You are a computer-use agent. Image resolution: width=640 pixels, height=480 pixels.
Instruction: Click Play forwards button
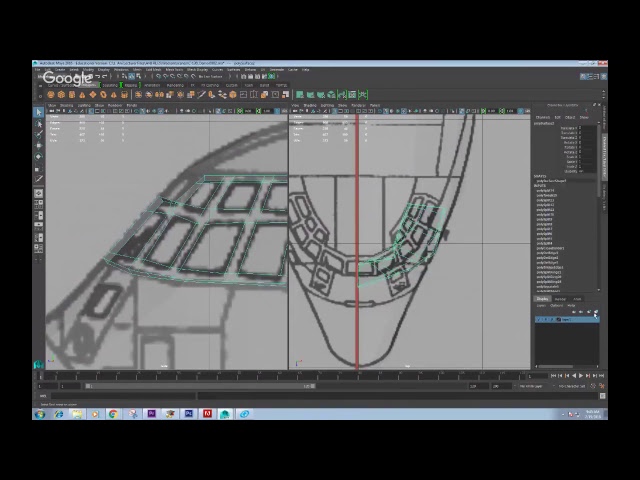click(581, 376)
